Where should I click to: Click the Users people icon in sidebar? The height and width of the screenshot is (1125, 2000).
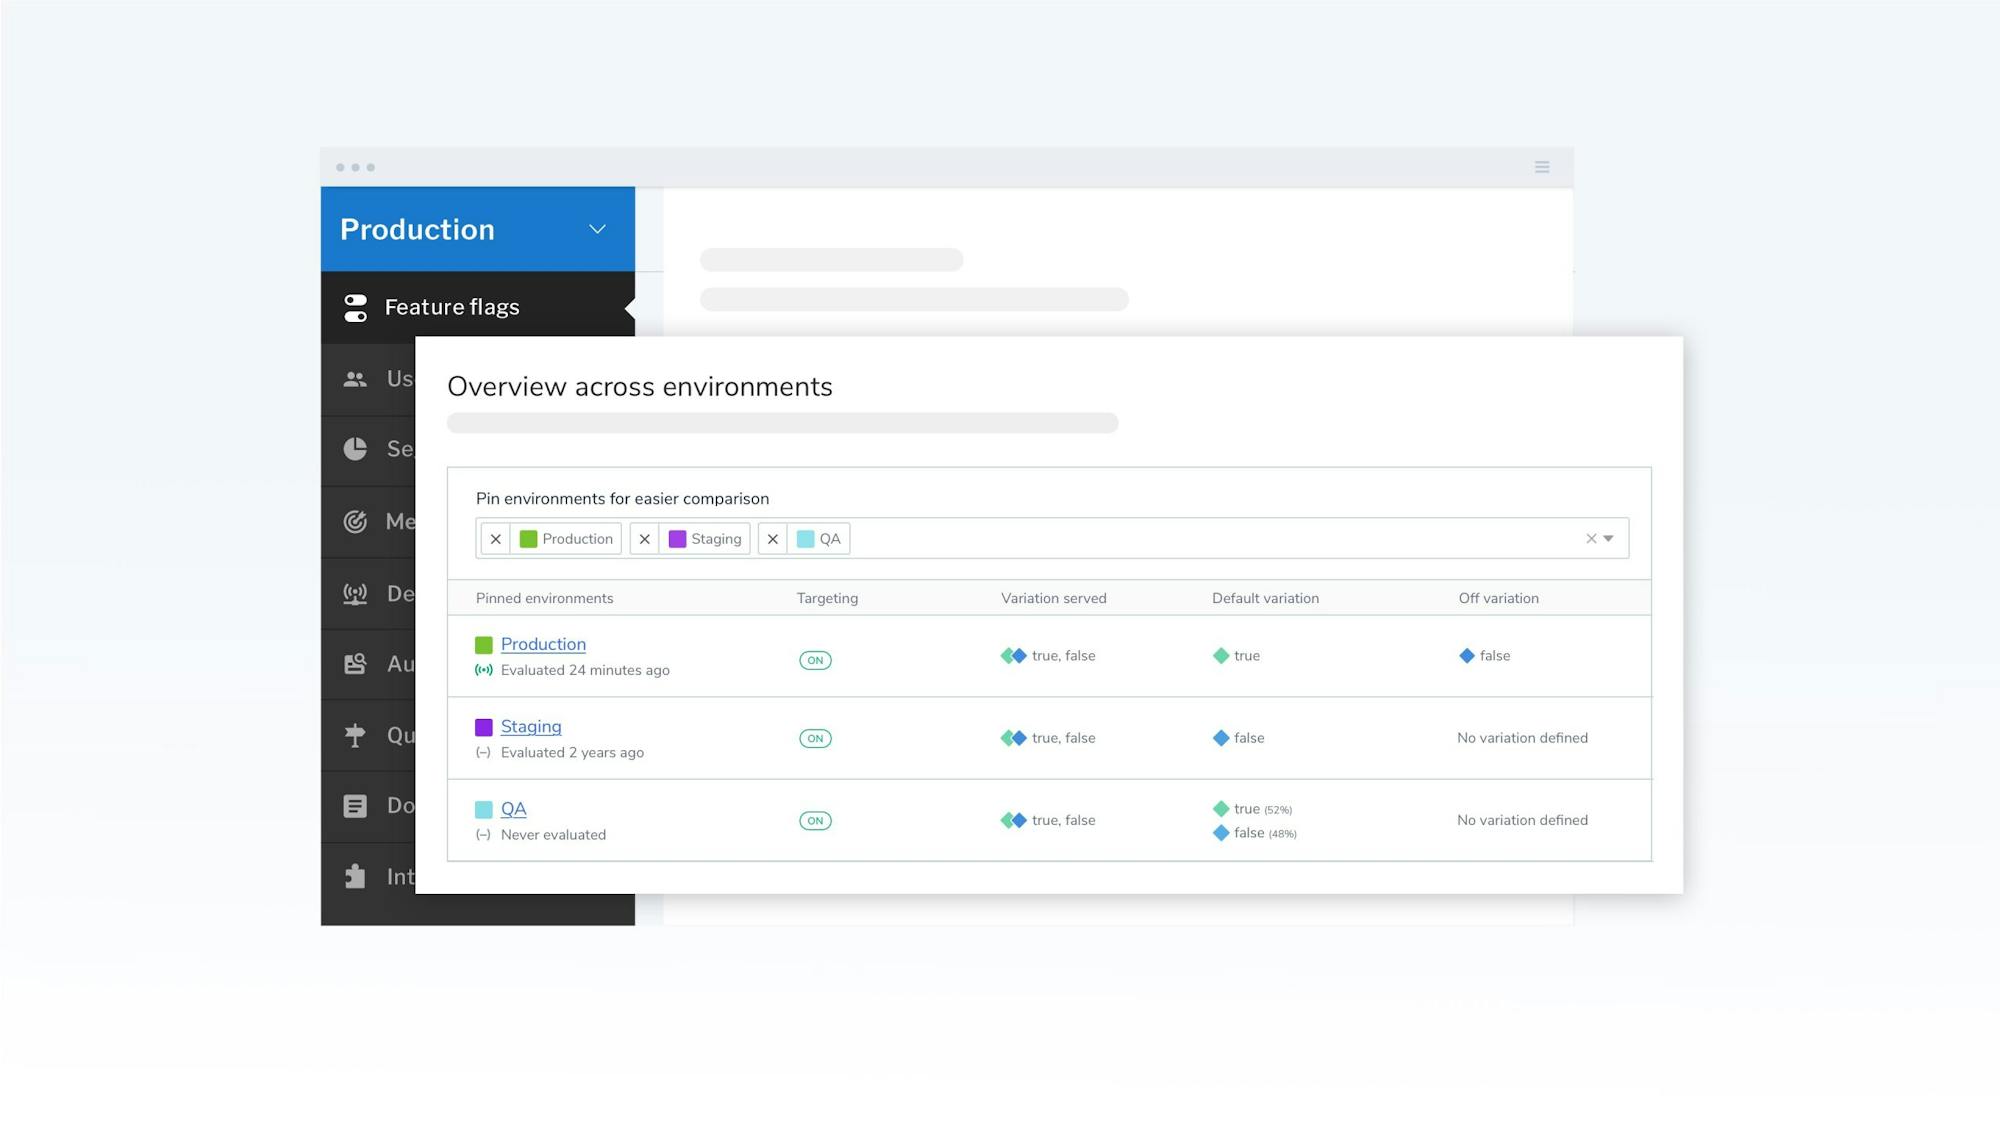tap(355, 379)
